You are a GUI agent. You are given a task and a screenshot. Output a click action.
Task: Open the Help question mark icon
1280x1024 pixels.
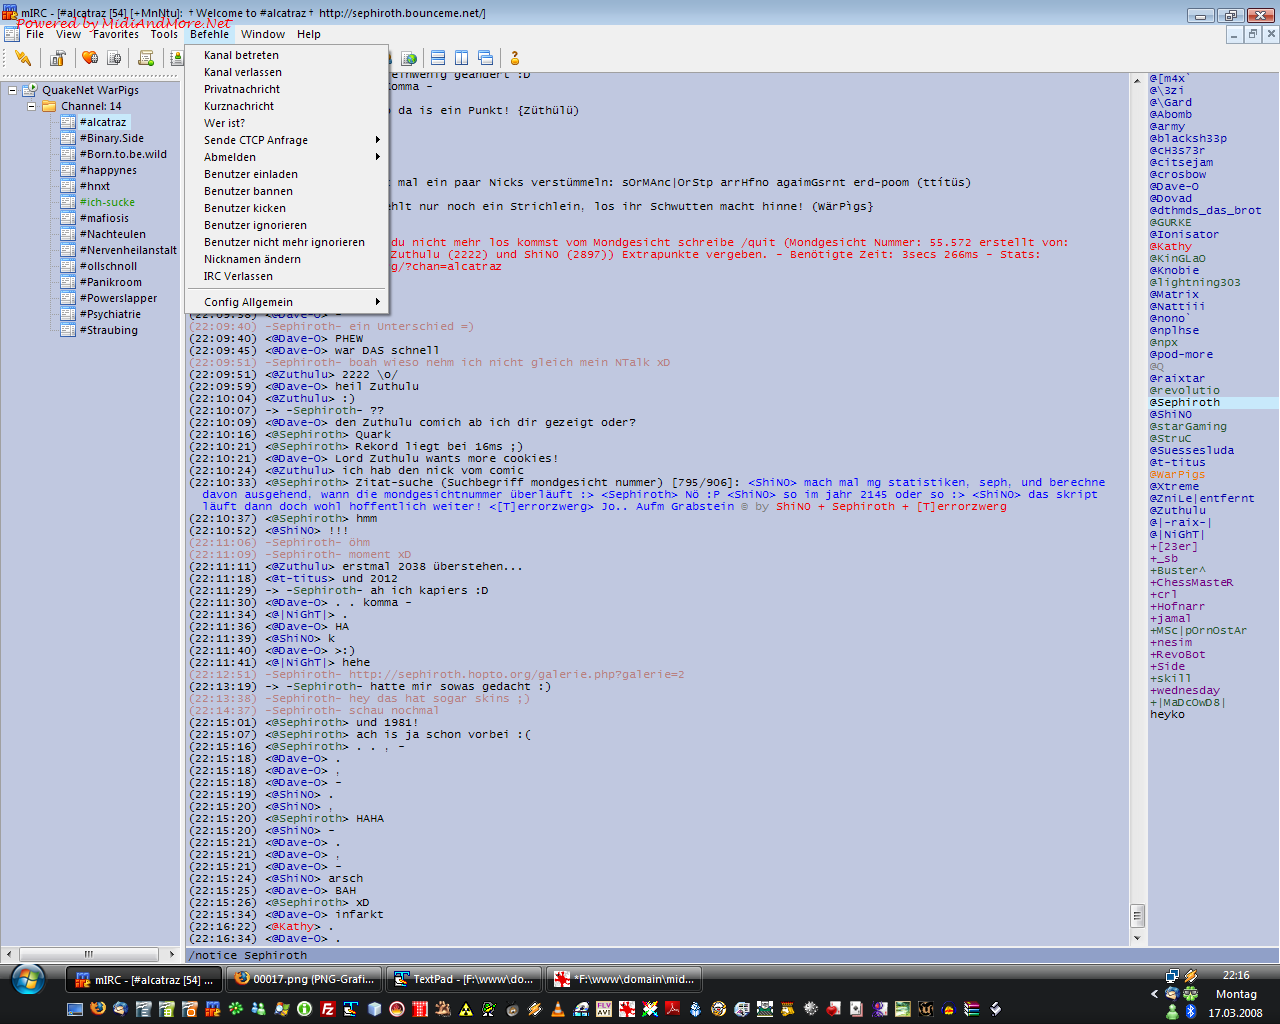coord(515,58)
